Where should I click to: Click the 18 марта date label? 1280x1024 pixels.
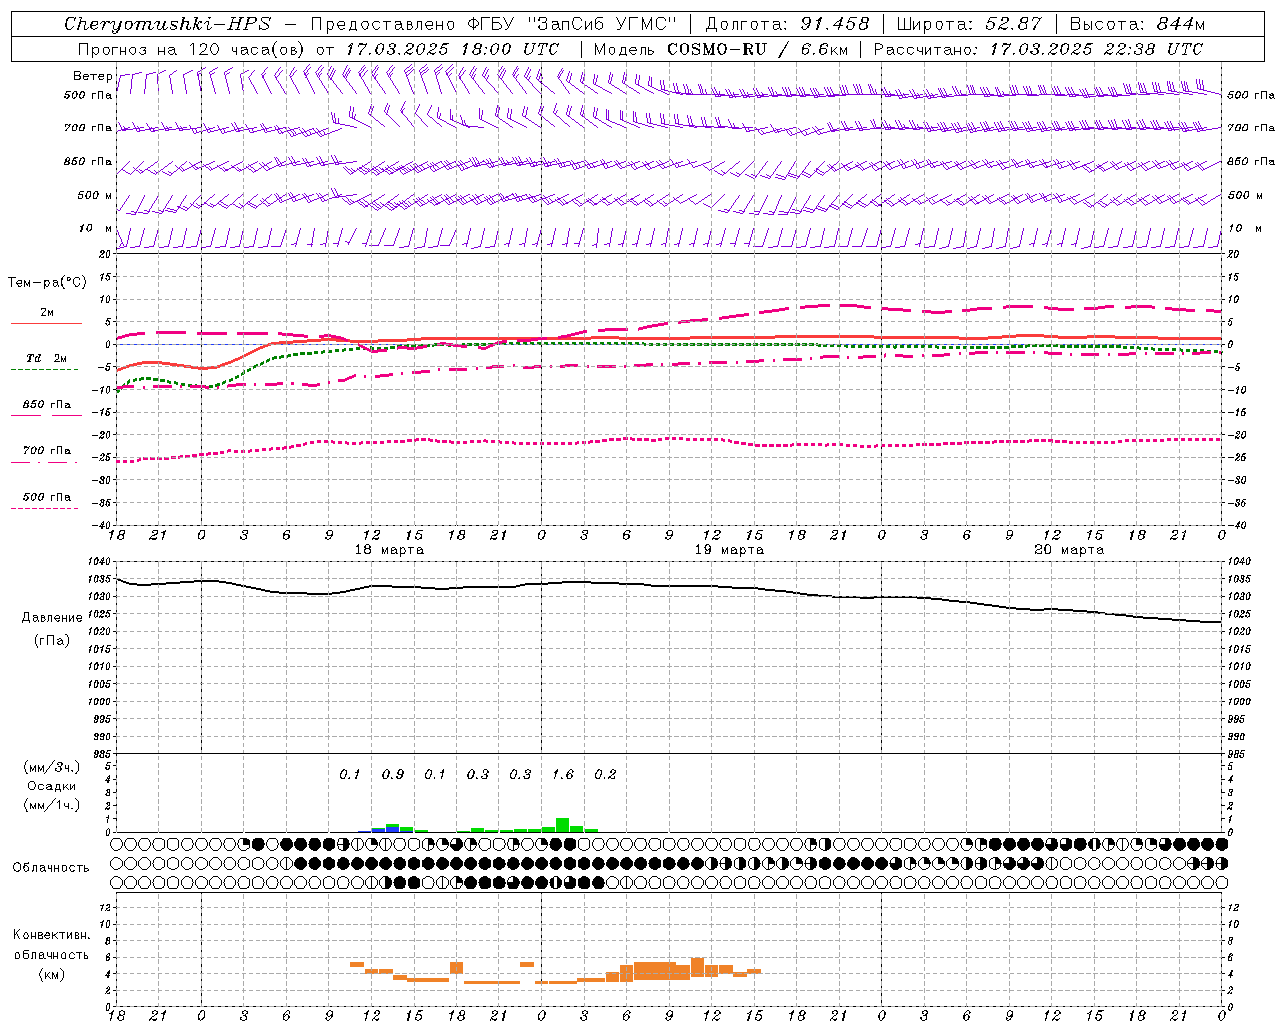[x=389, y=550]
